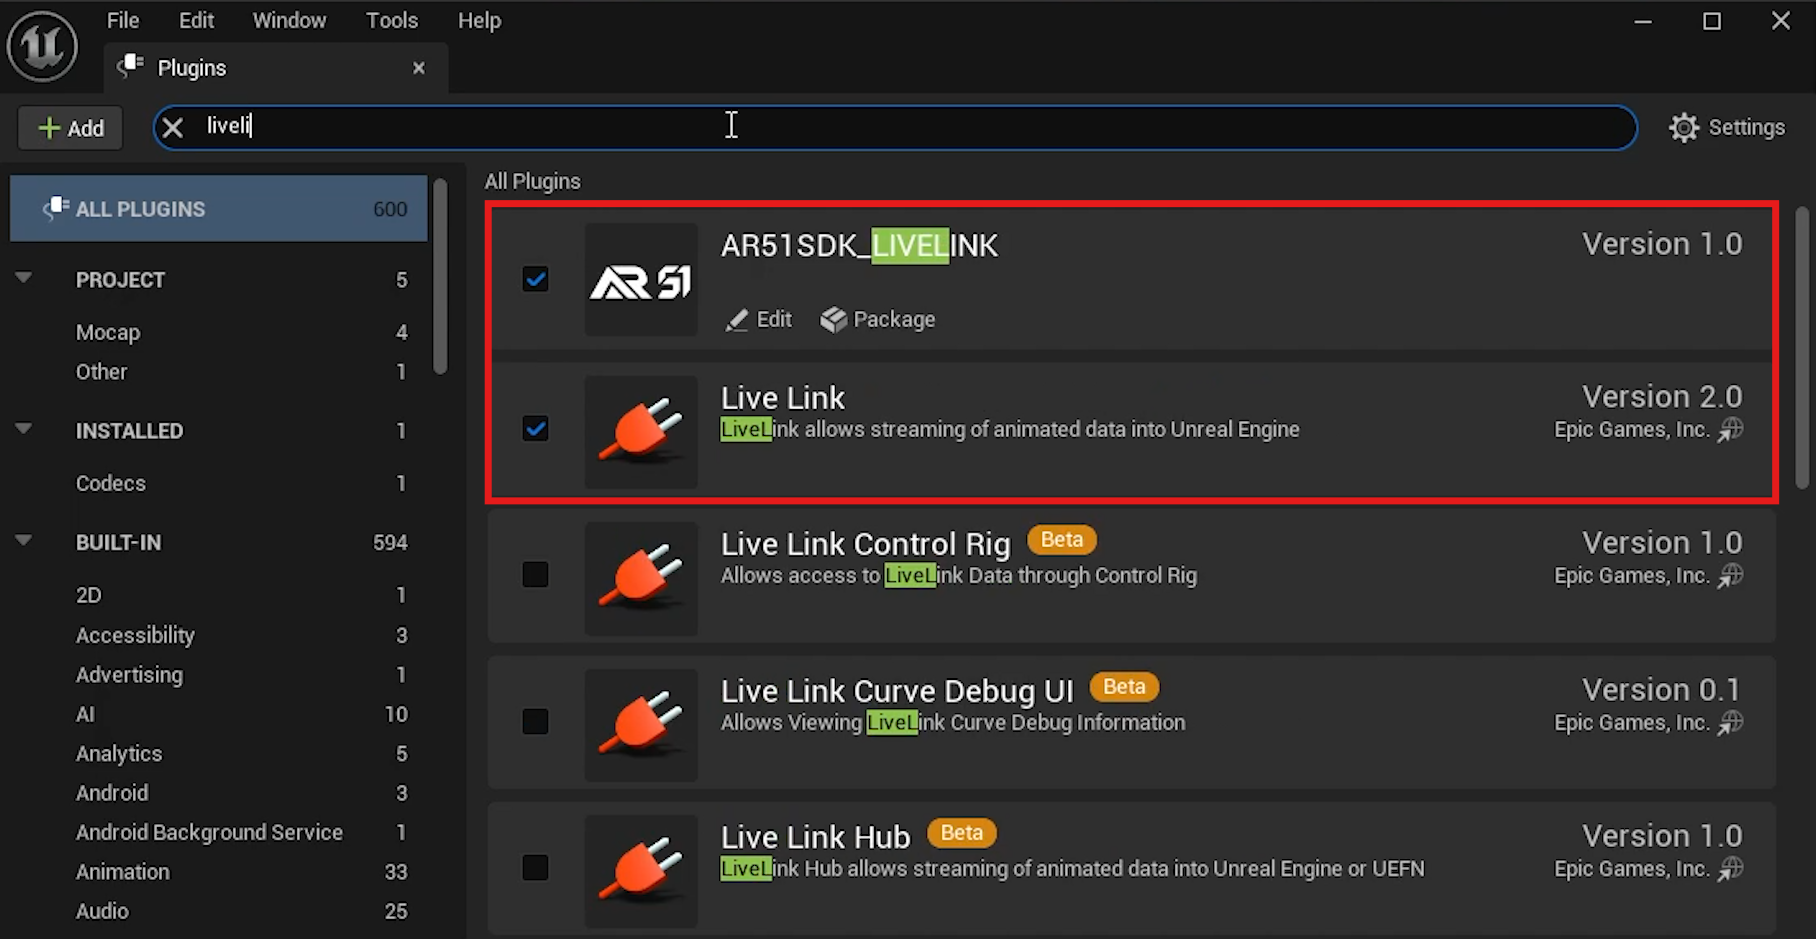Open Settings gear icon
Screen dimensions: 1816x939
coord(1684,128)
